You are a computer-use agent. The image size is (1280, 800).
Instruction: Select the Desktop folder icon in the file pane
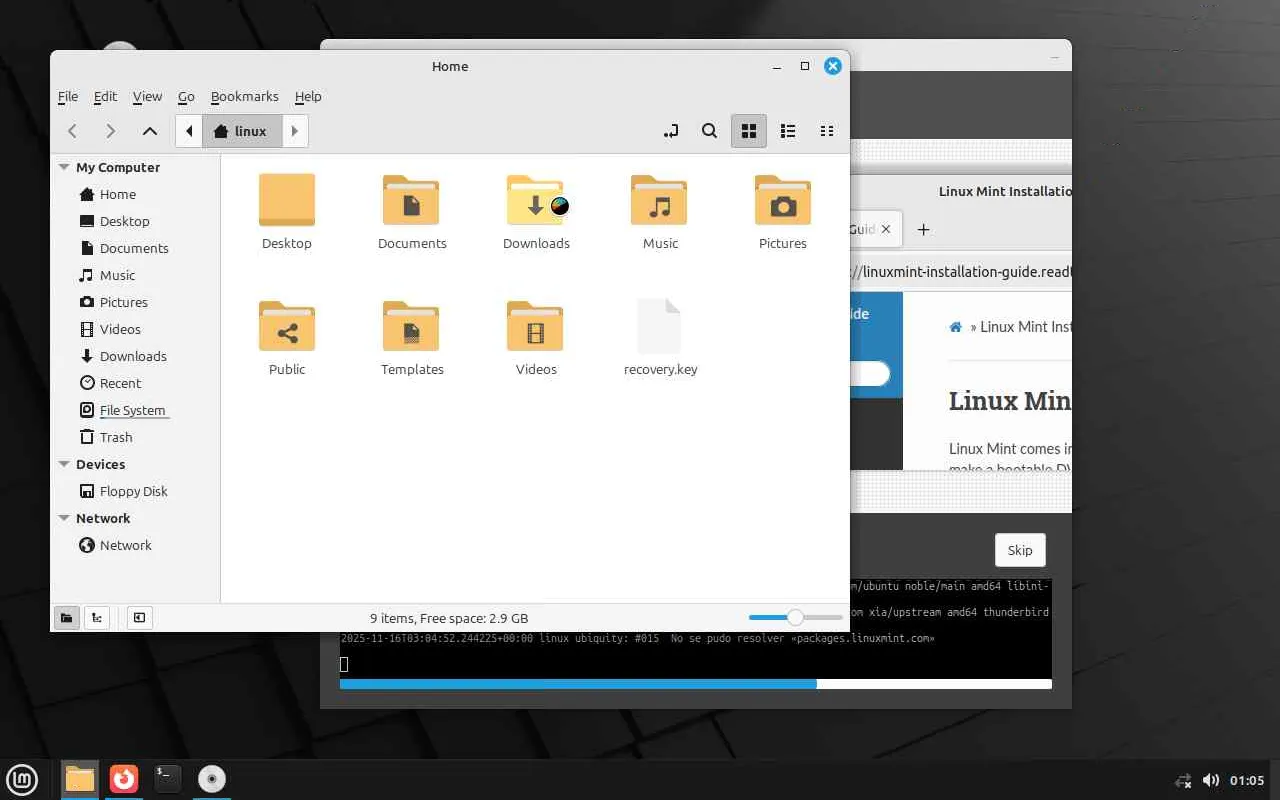click(287, 200)
